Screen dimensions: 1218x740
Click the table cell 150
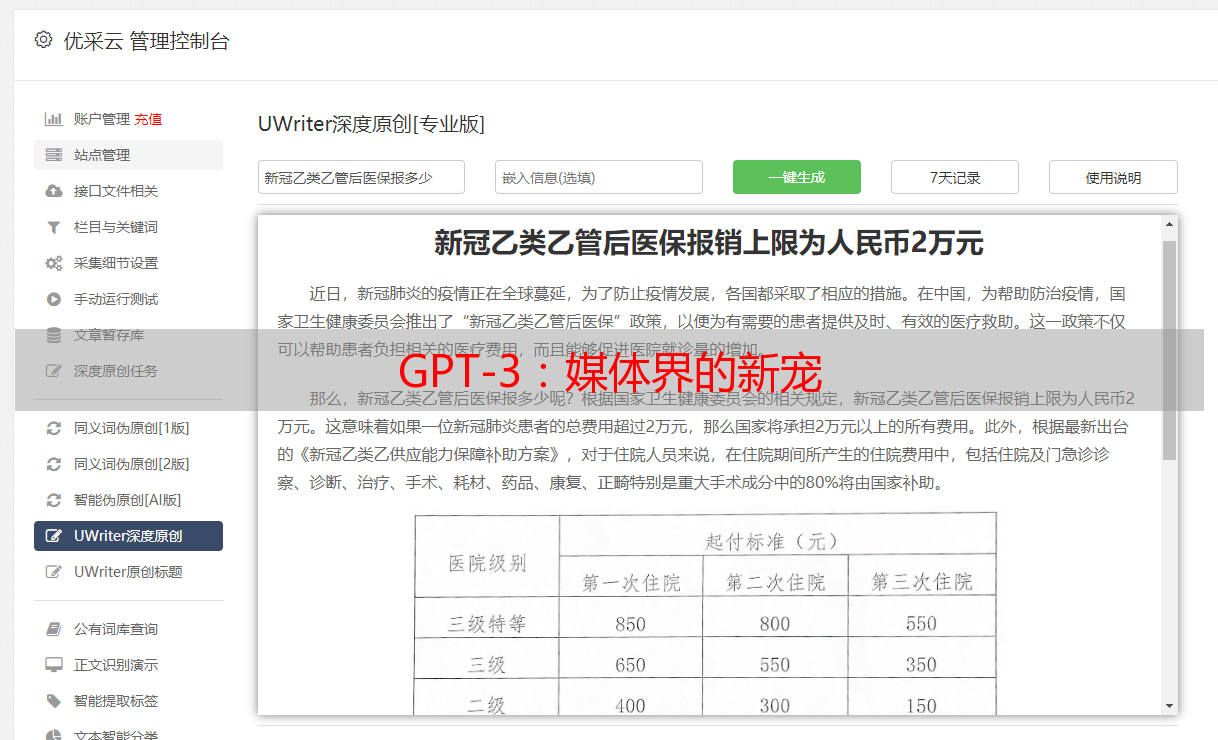coord(921,706)
